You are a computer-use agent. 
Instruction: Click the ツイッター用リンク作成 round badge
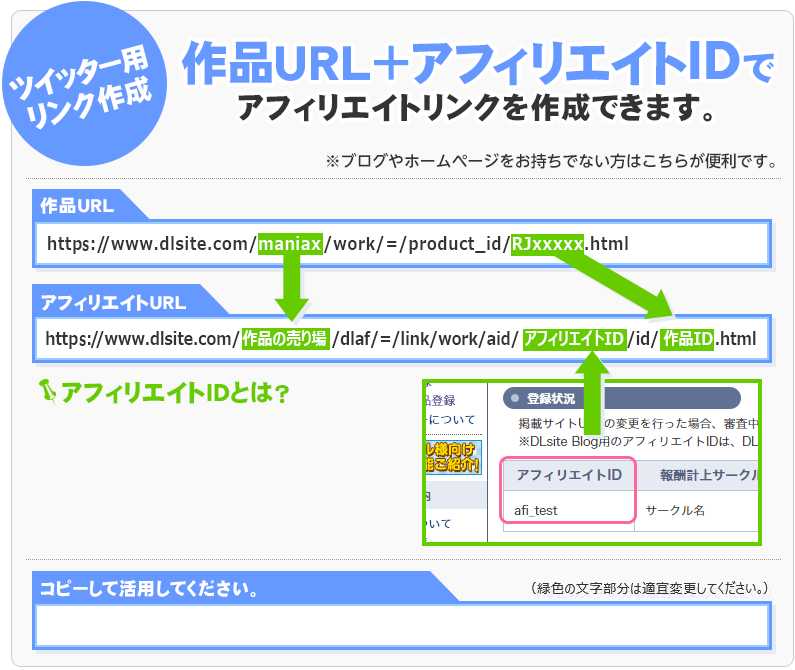coord(85,84)
